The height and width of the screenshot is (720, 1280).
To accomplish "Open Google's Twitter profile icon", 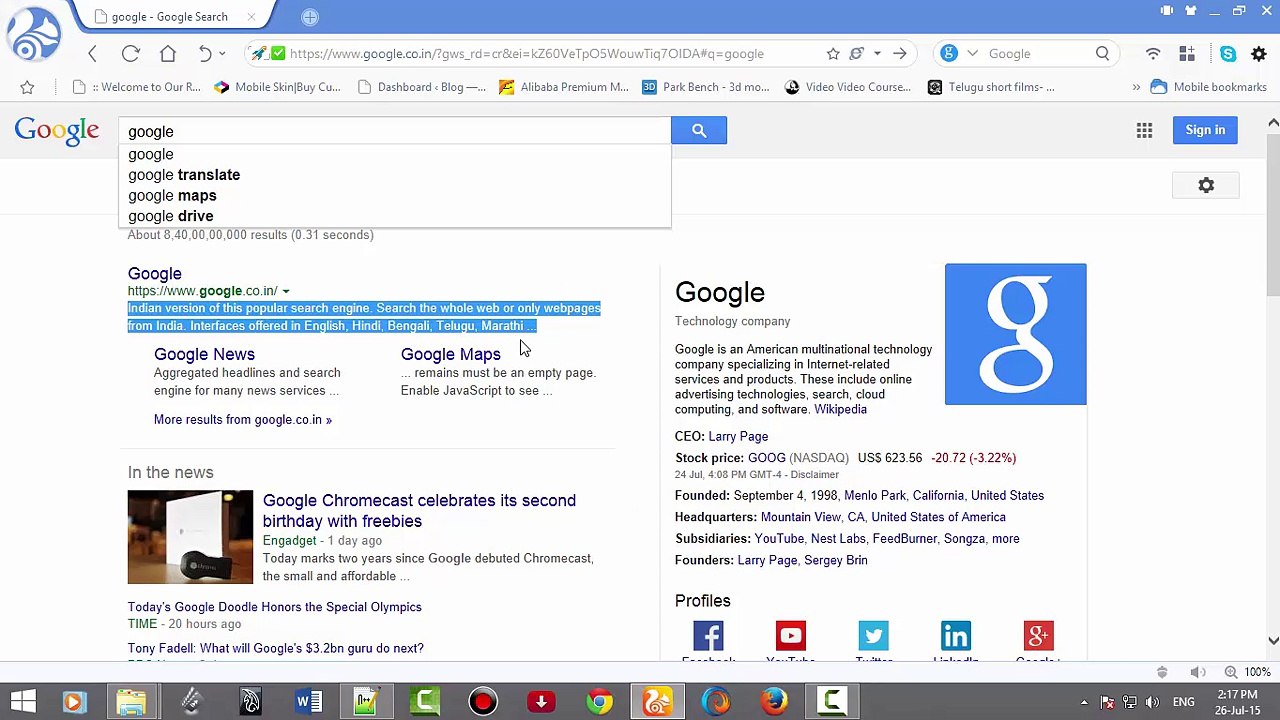I will (x=873, y=636).
